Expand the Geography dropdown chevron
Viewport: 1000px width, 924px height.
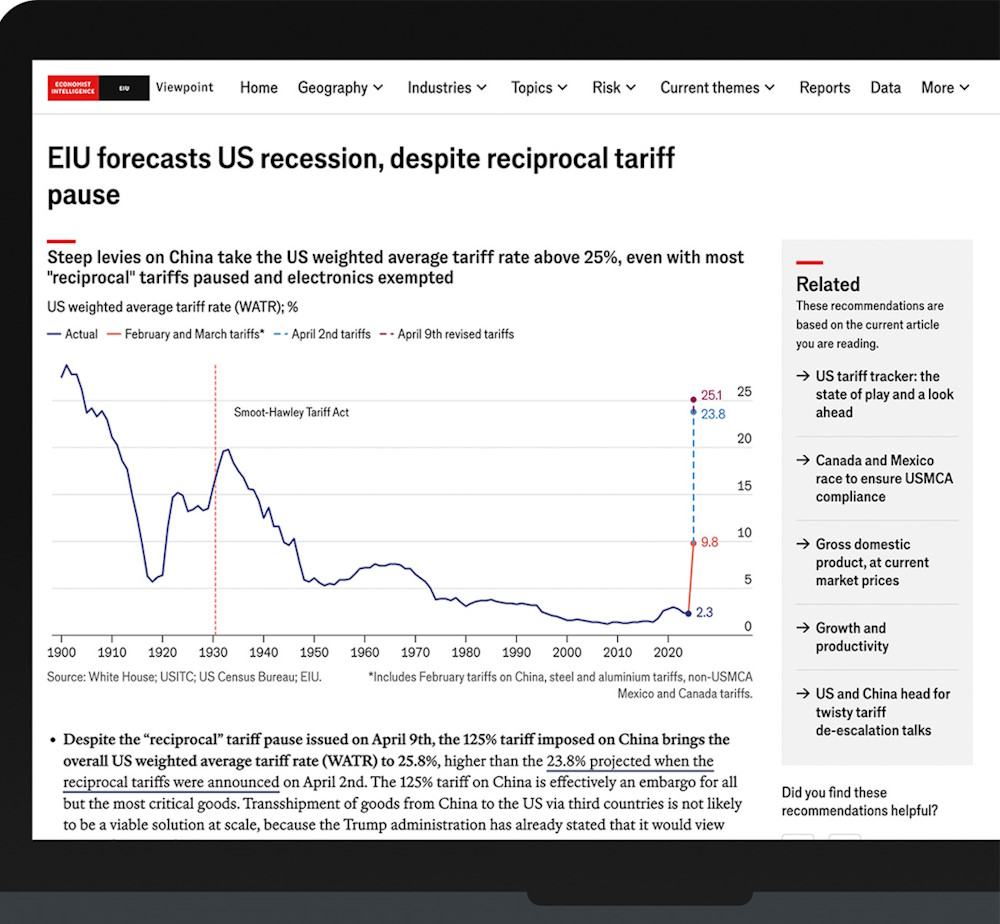coord(378,88)
